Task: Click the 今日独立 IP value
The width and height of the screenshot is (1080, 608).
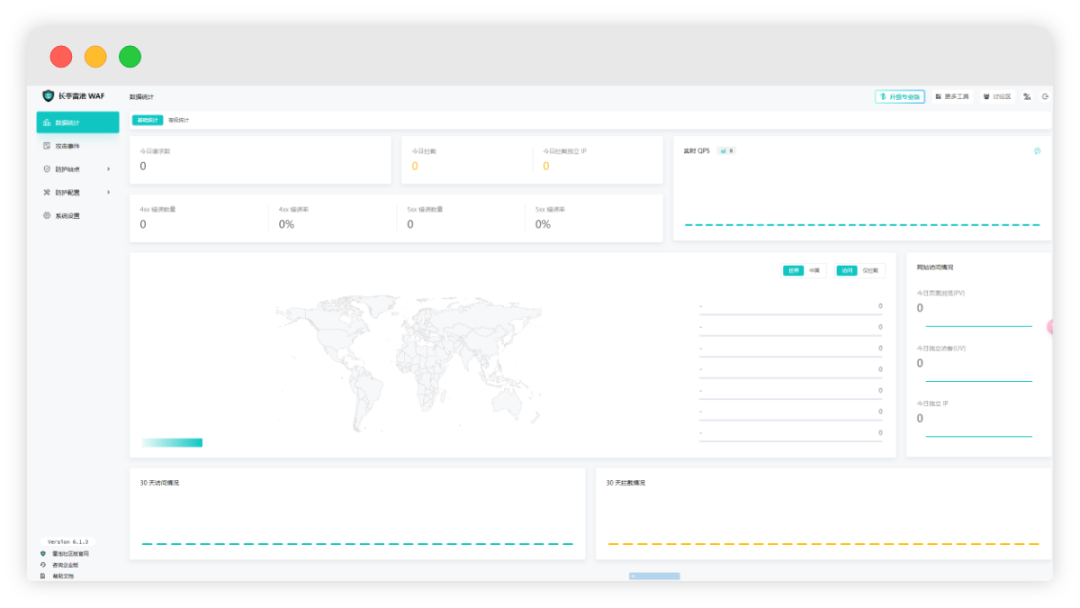Action: (920, 419)
